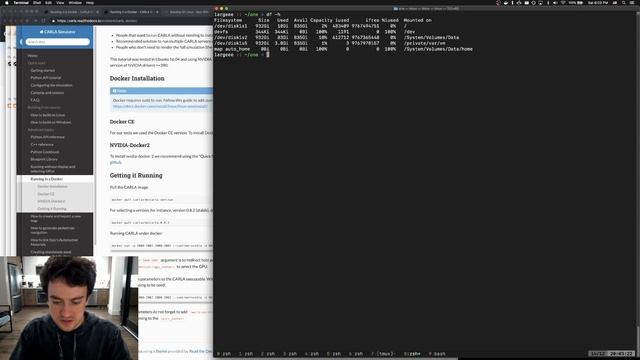640x360 pixels.
Task: Open the Shell menu
Action: (37, 2)
